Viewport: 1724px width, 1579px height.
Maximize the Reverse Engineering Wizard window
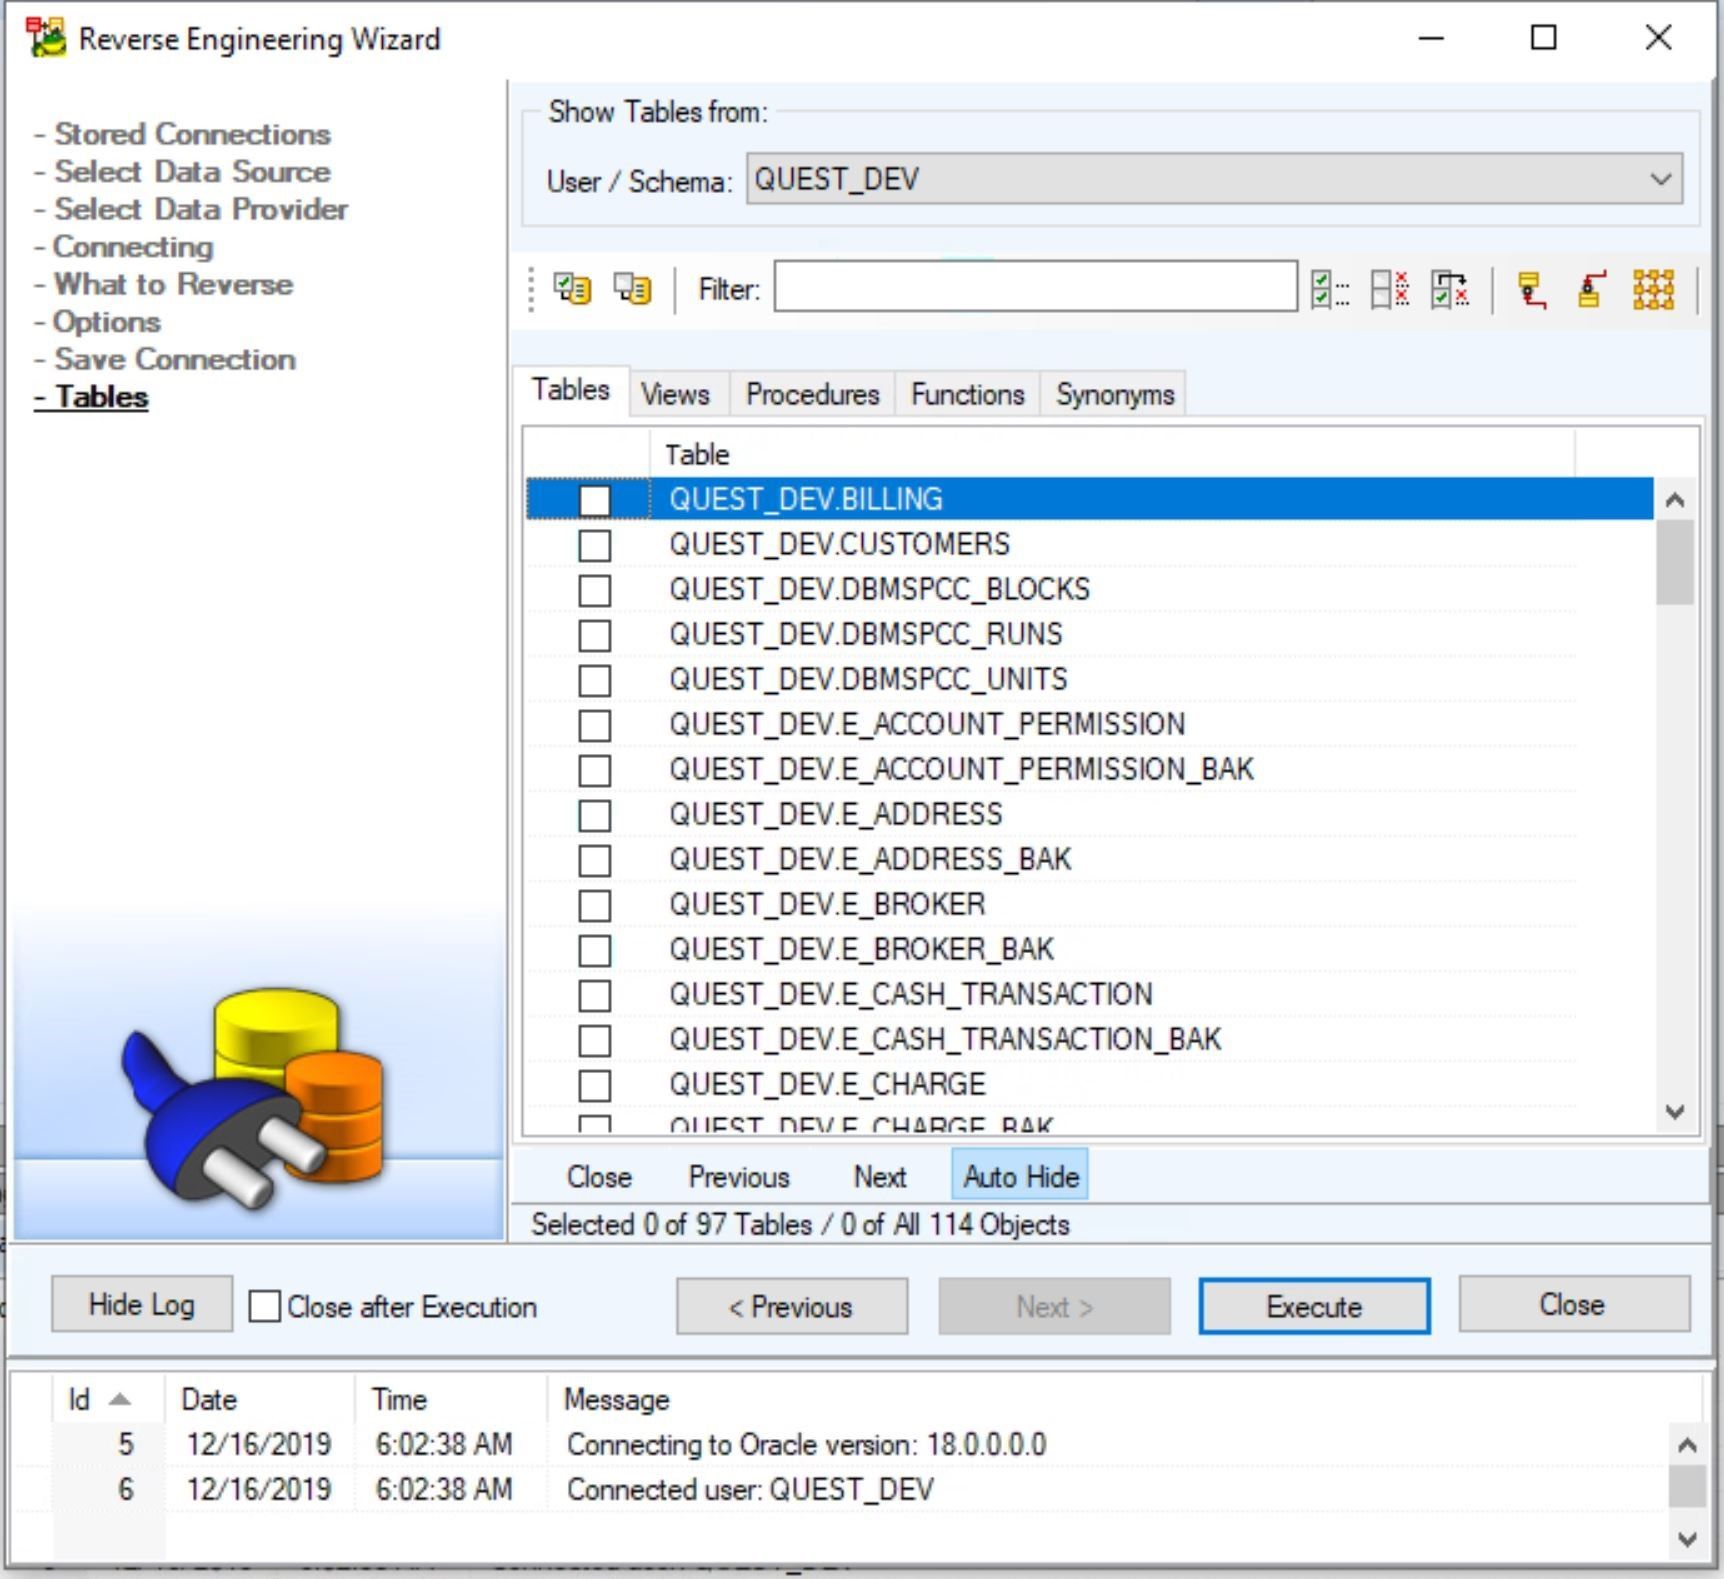point(1544,38)
